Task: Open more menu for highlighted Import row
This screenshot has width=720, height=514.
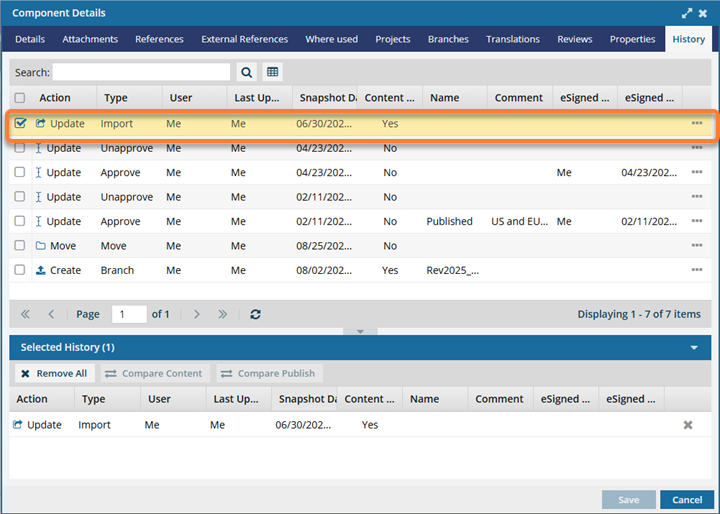Action: 697,123
